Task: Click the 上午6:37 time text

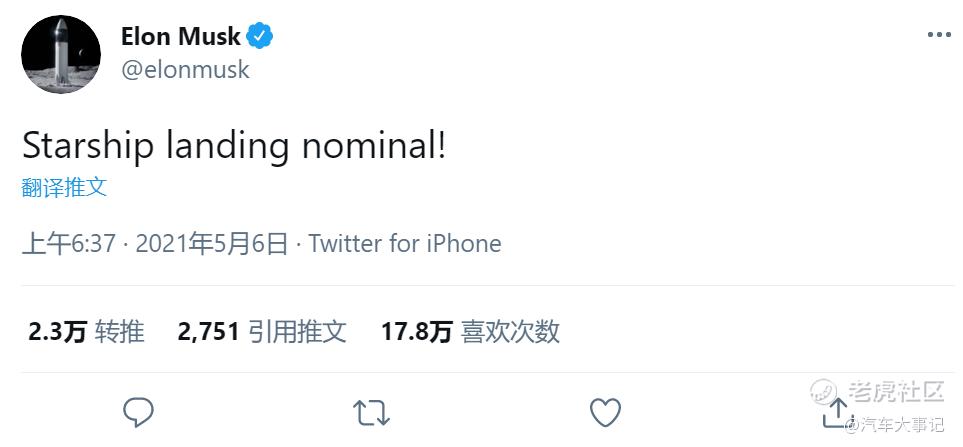Action: (x=69, y=243)
